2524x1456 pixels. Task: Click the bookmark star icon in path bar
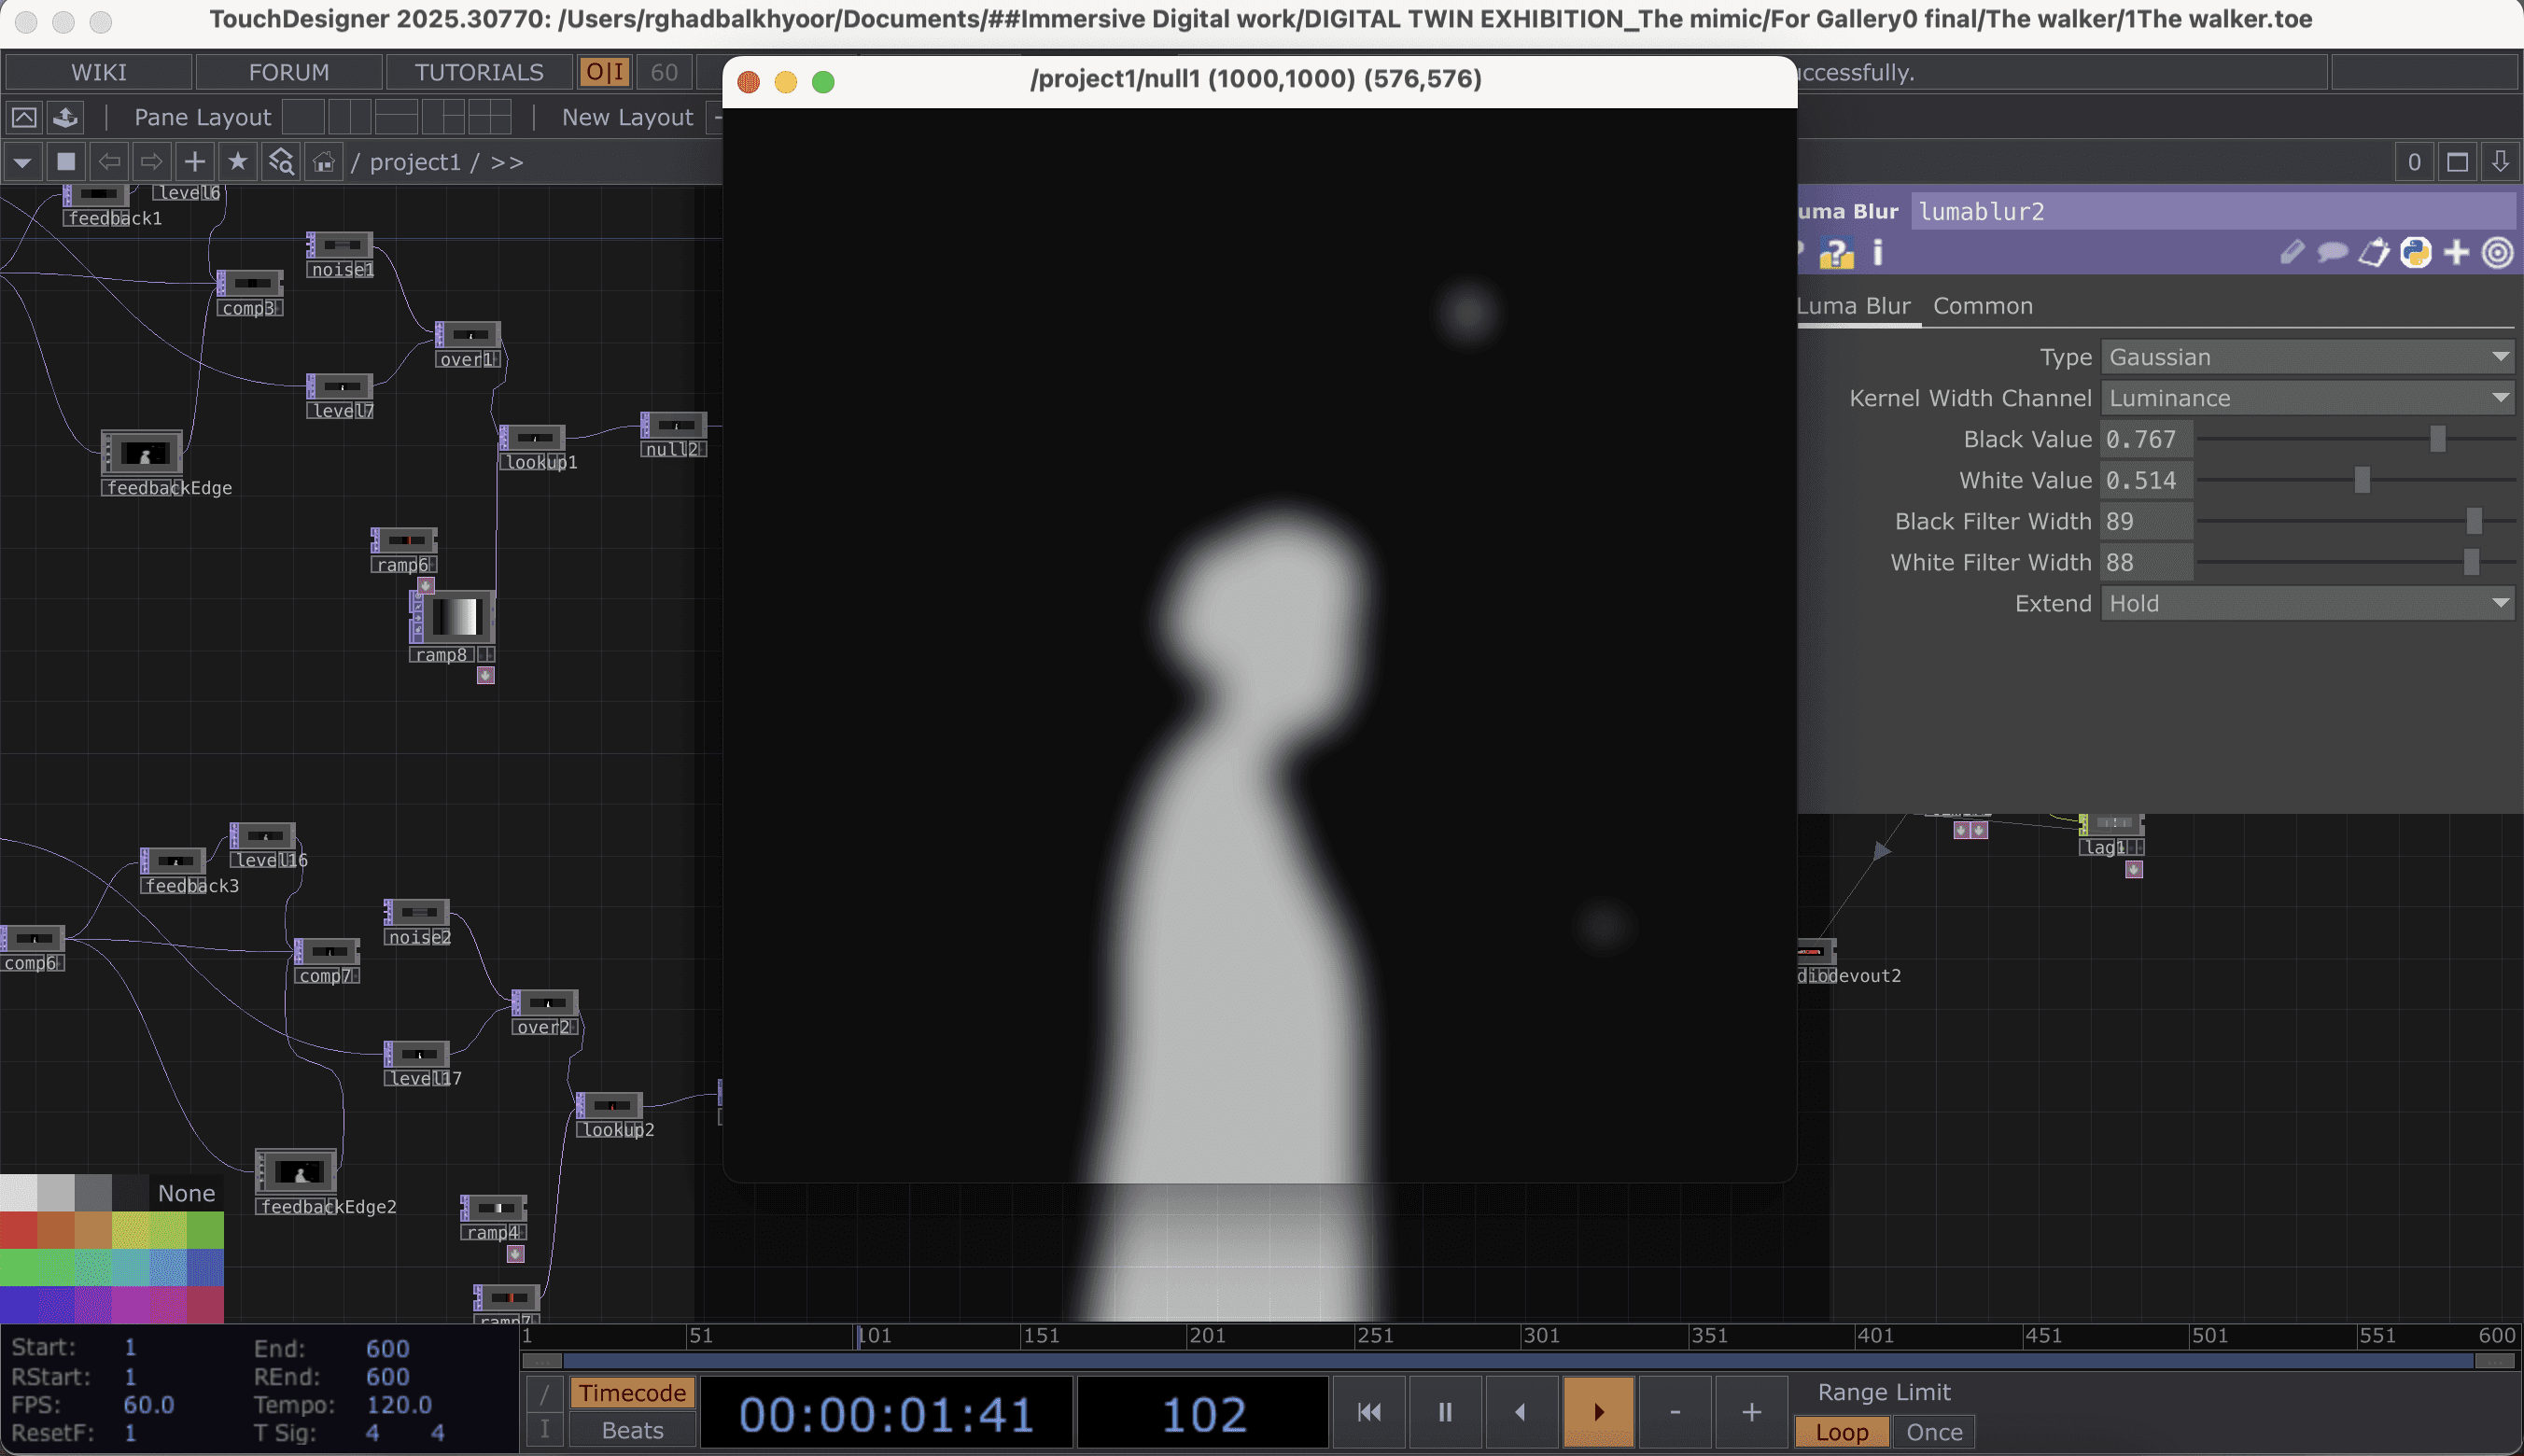point(237,161)
